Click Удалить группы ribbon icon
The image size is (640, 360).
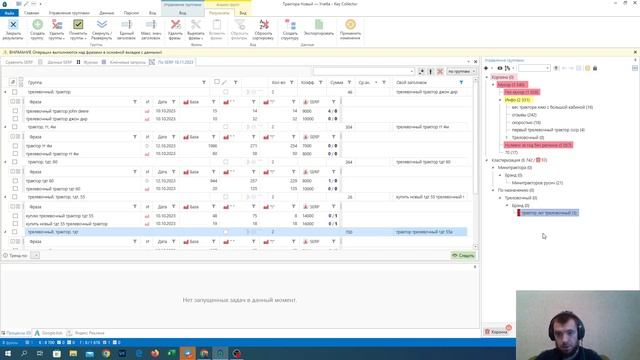tap(57, 25)
